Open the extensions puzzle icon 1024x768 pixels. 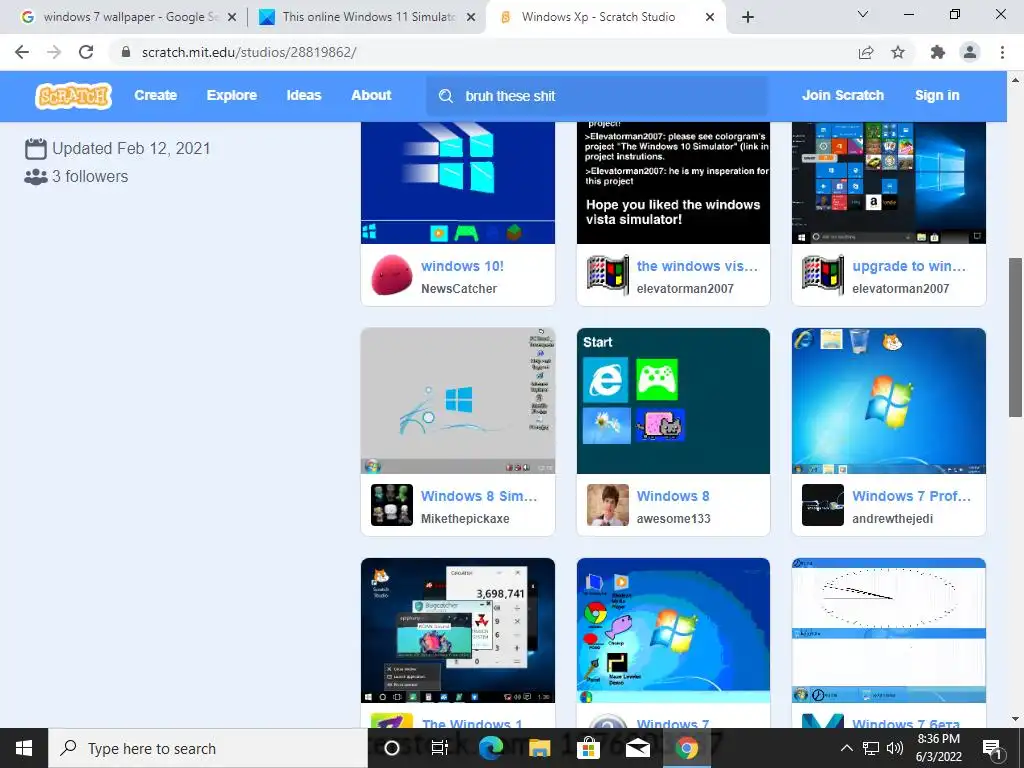[x=938, y=52]
